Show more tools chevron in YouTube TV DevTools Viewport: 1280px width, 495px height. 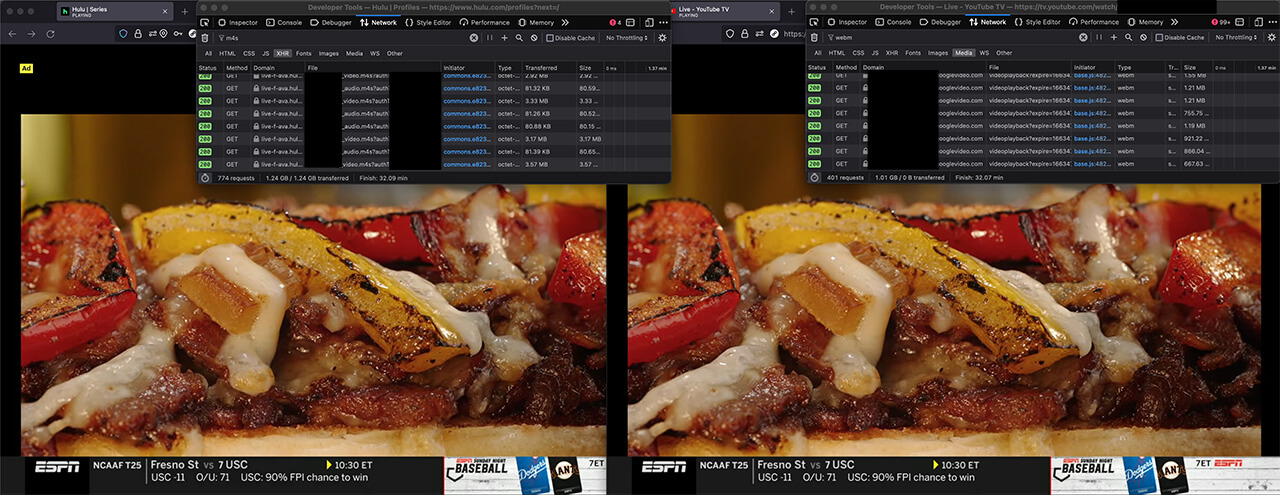tap(1175, 22)
